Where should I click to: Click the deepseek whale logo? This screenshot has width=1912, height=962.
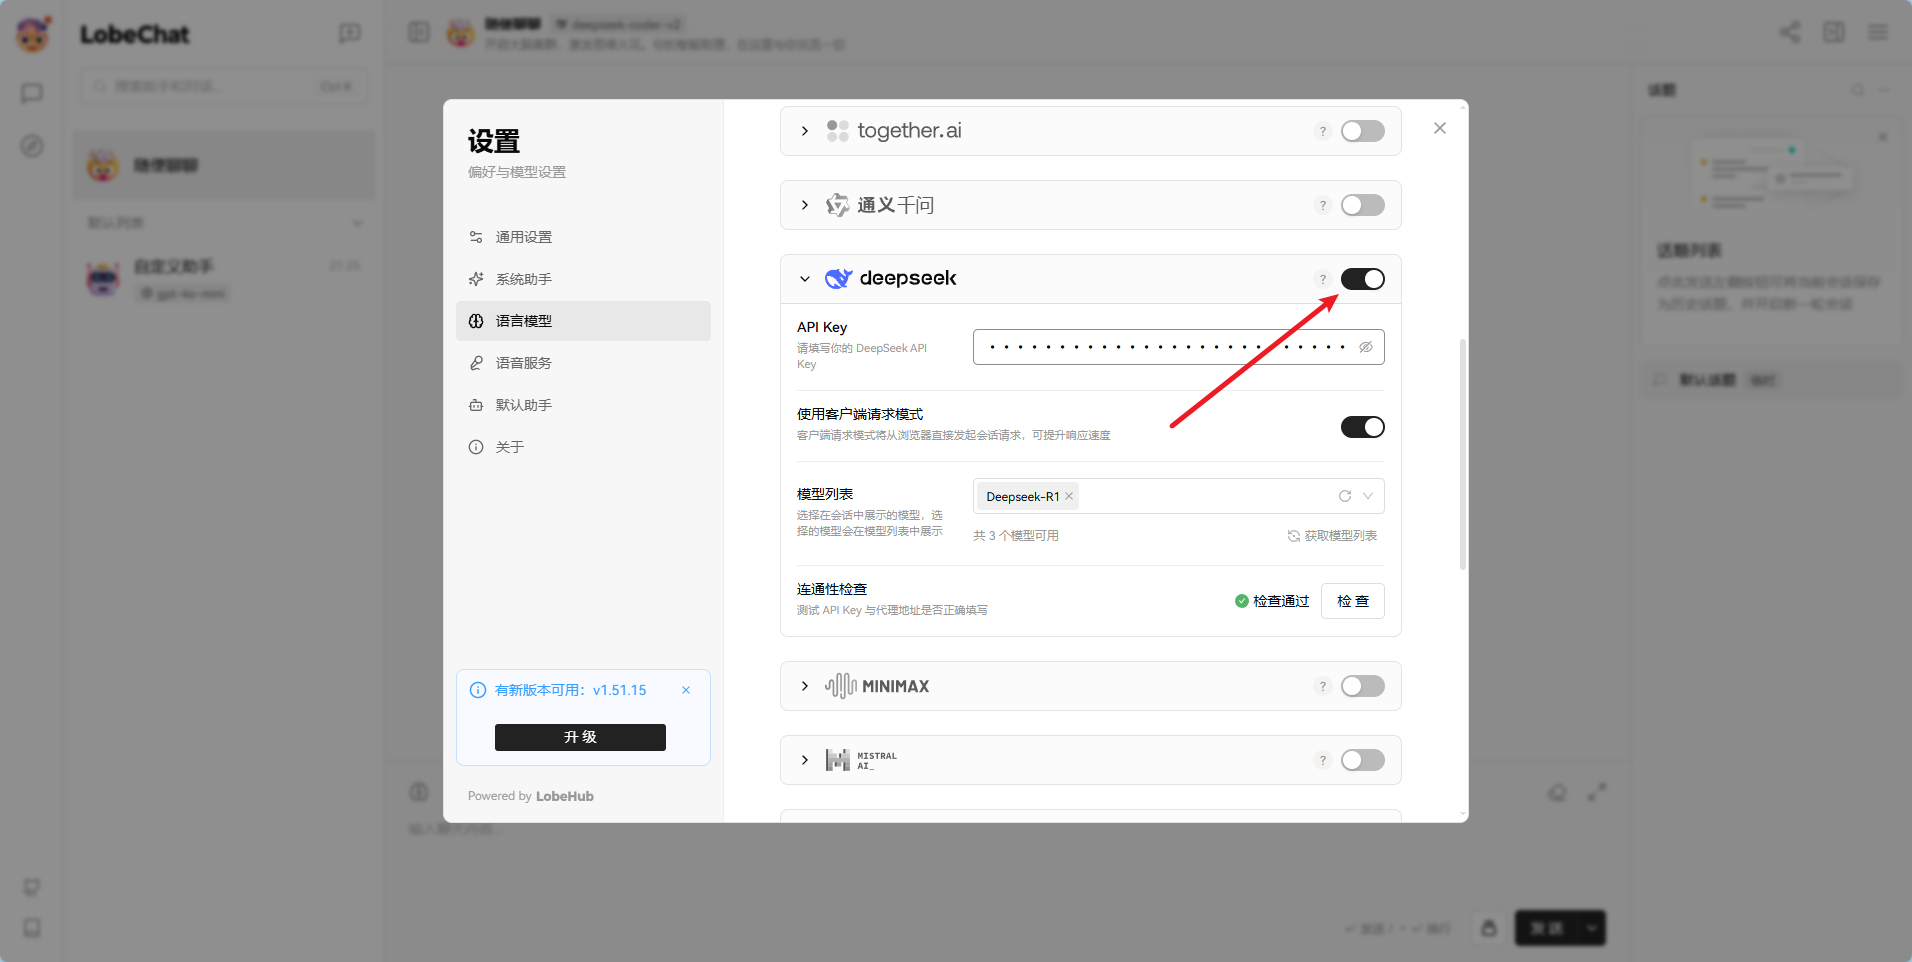[x=838, y=279]
